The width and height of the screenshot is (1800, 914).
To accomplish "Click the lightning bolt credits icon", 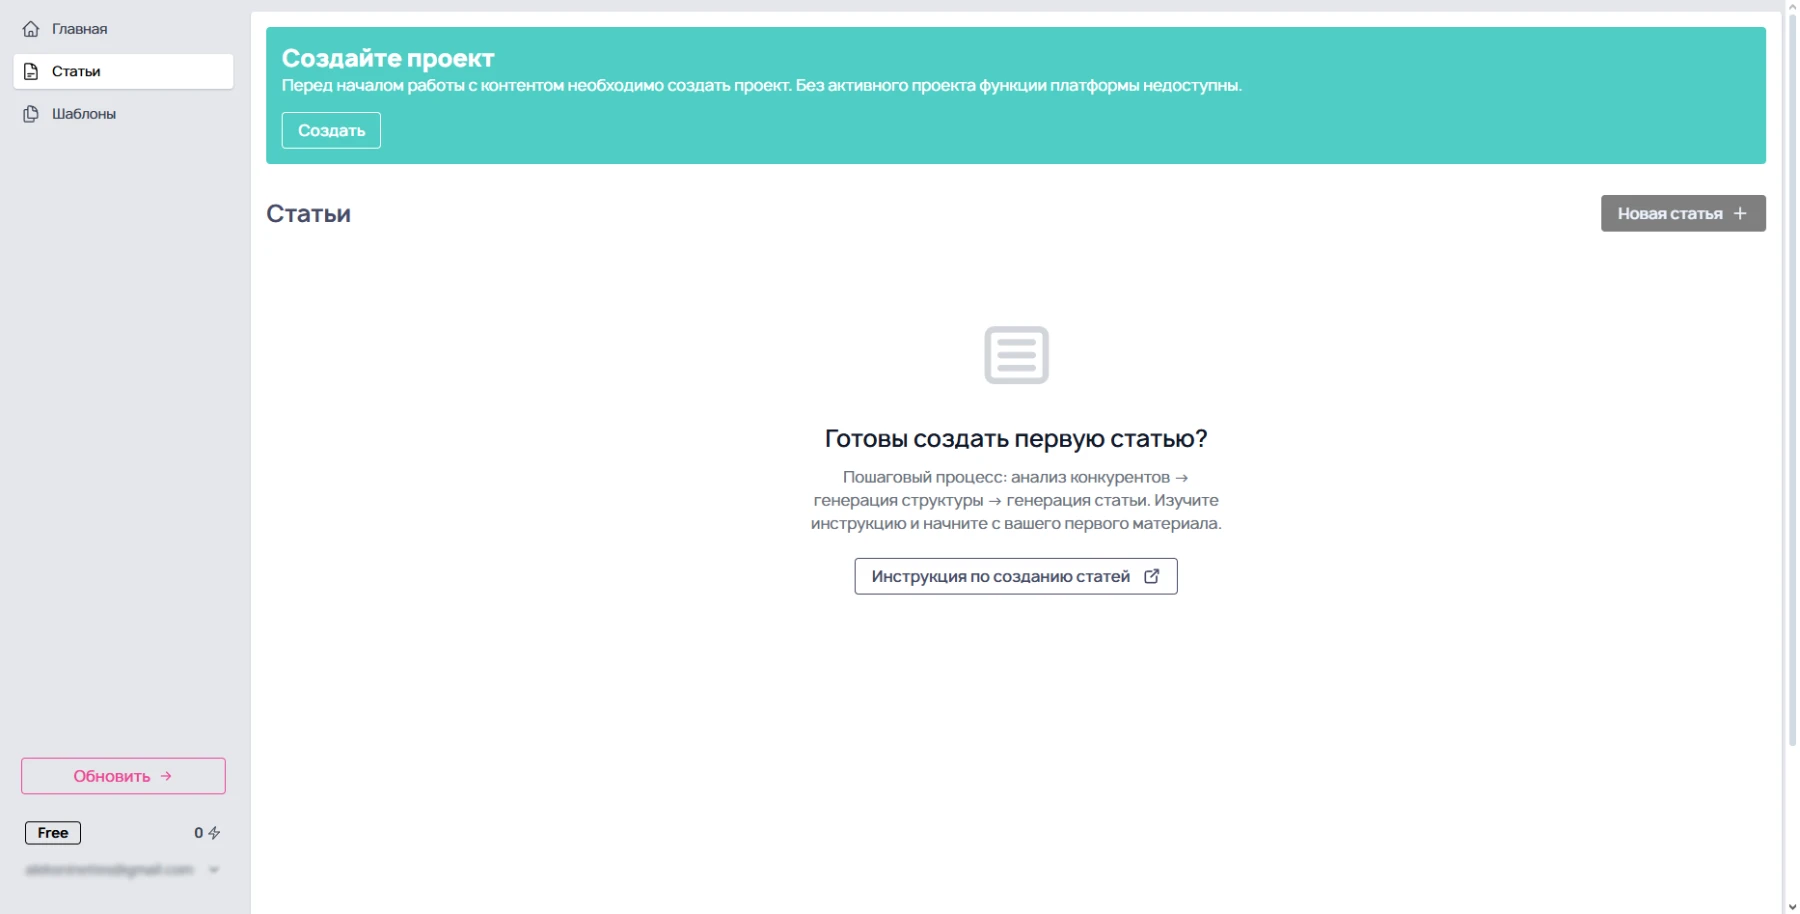I will 214,832.
